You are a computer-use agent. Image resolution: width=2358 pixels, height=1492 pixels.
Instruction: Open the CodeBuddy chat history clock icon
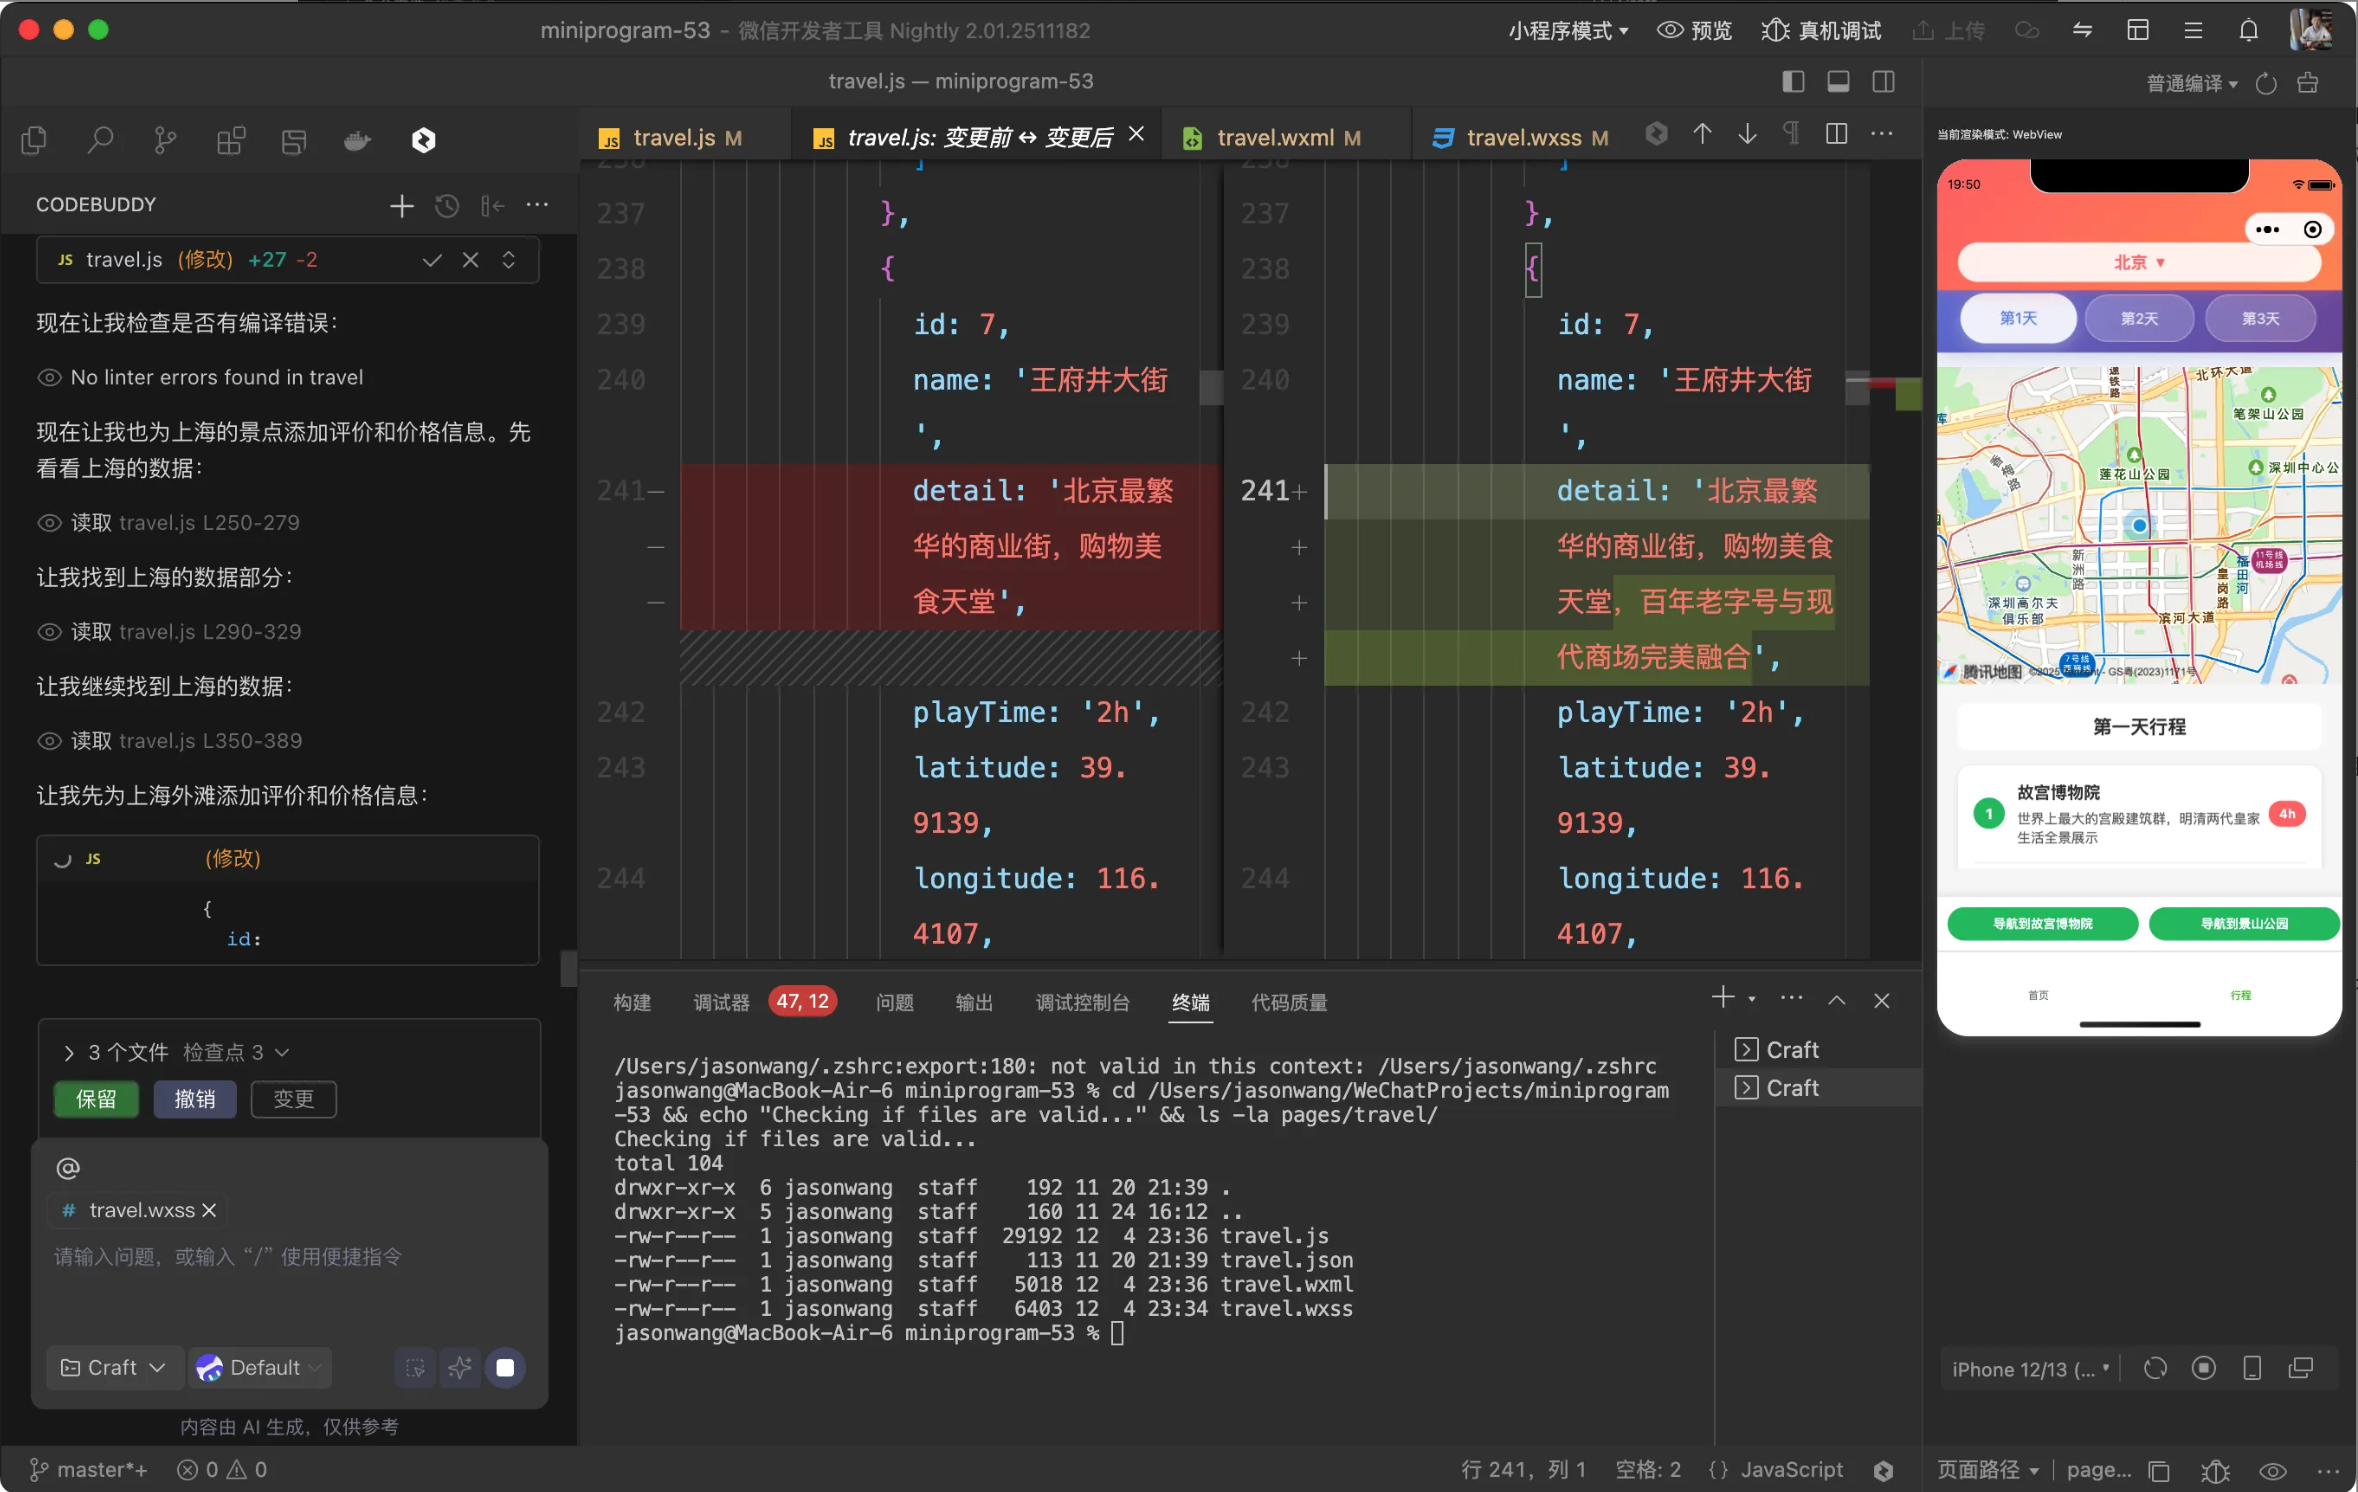447,206
